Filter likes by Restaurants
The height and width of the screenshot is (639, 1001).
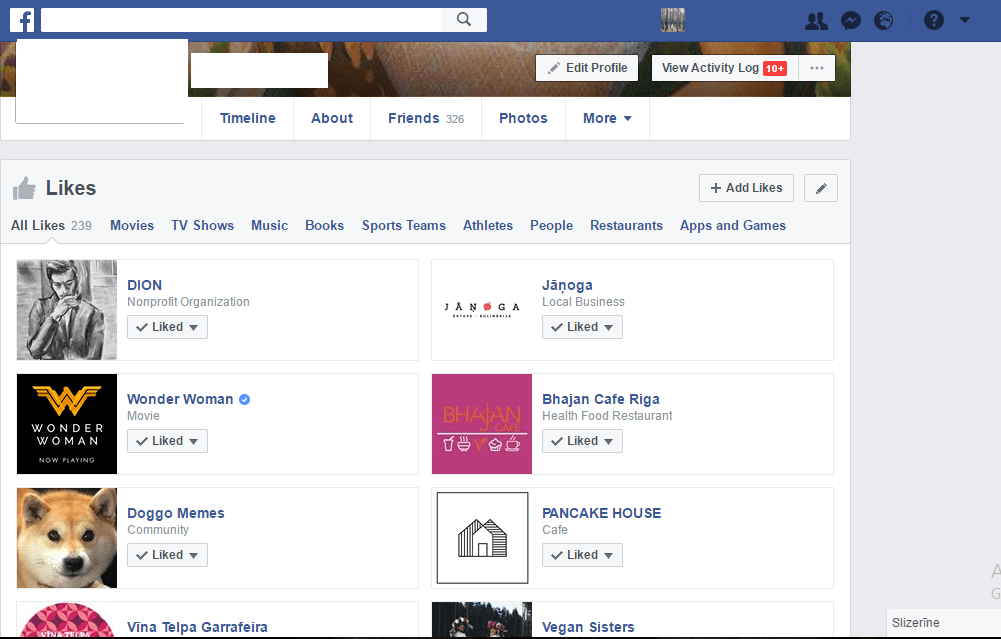pos(626,225)
